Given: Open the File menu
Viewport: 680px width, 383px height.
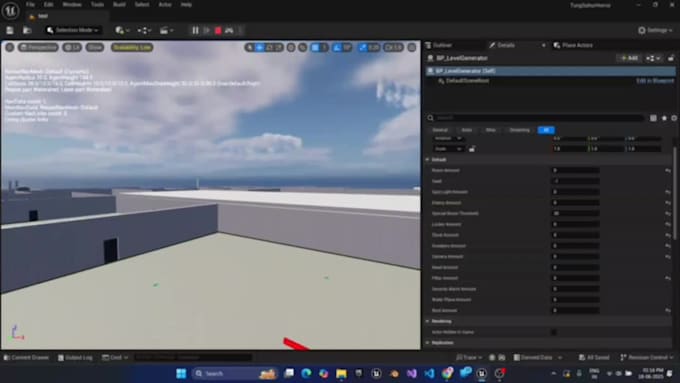Looking at the screenshot, I should (30, 5).
